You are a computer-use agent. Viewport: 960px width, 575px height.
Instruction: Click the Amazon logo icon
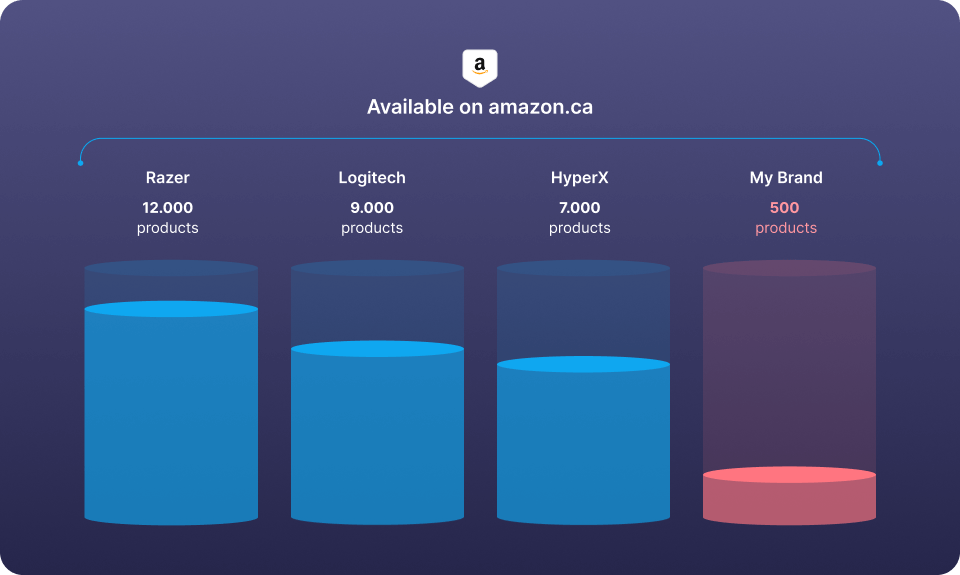[x=480, y=67]
